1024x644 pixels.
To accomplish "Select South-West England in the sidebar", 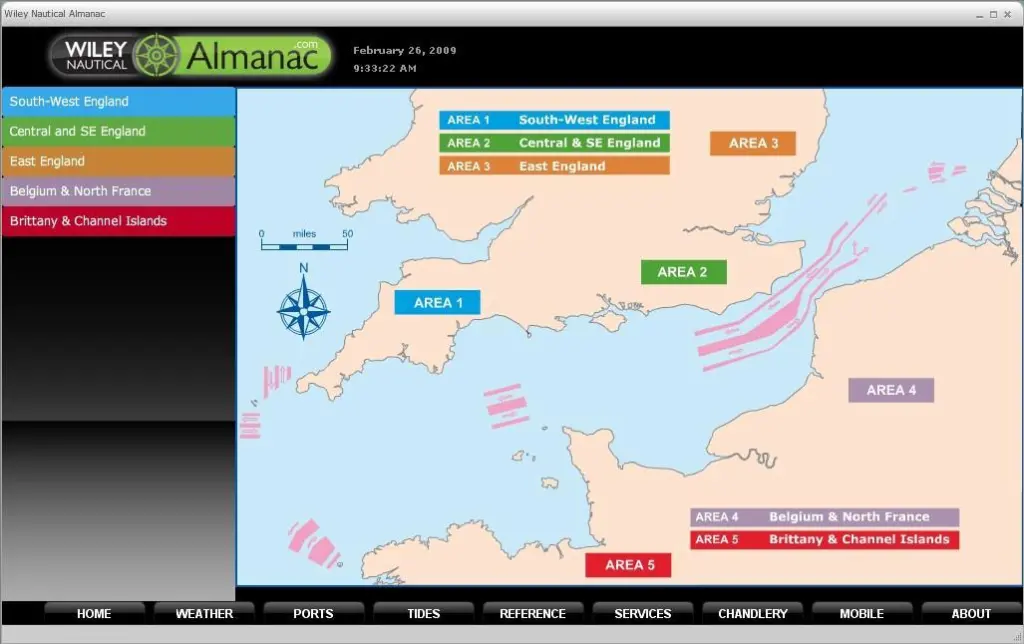I will click(x=118, y=102).
